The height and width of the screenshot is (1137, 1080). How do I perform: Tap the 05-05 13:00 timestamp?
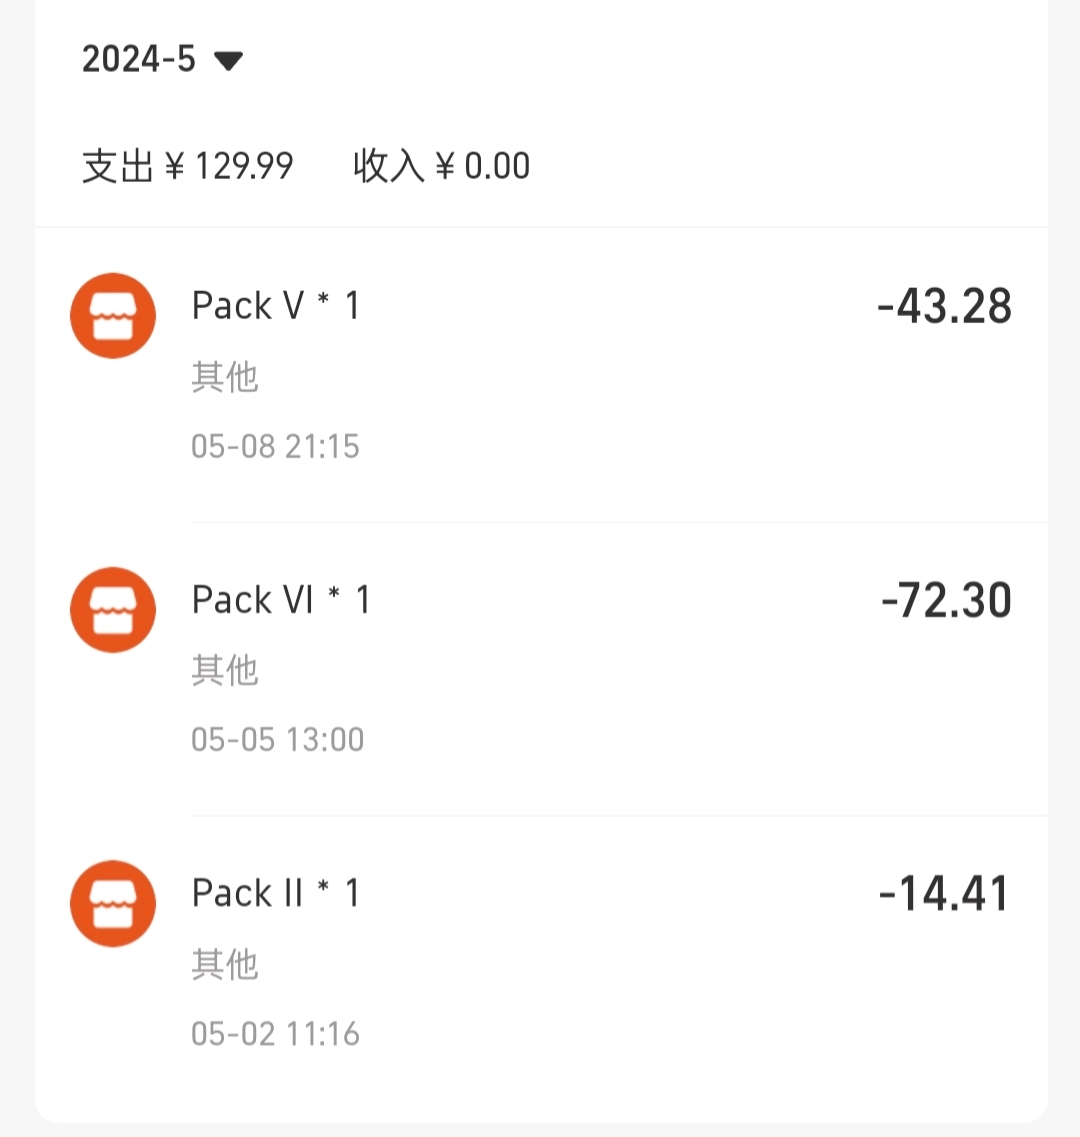pyautogui.click(x=278, y=740)
